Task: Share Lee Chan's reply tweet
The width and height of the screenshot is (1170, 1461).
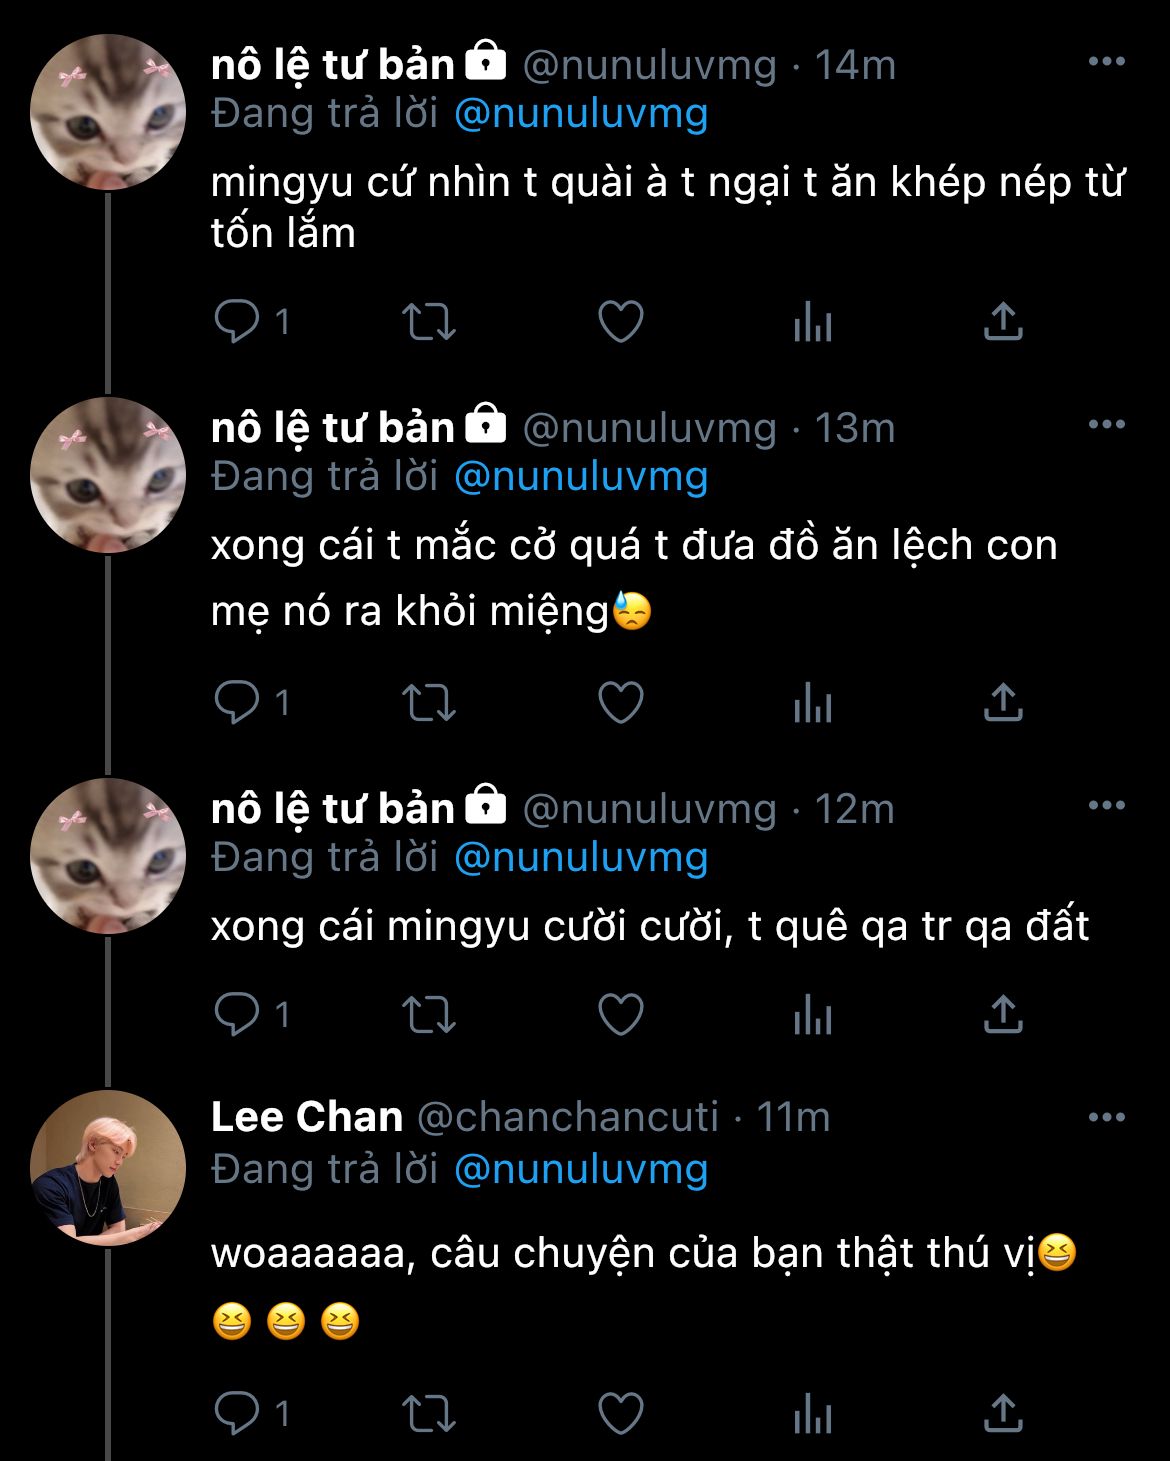Action: pos(1002,1413)
